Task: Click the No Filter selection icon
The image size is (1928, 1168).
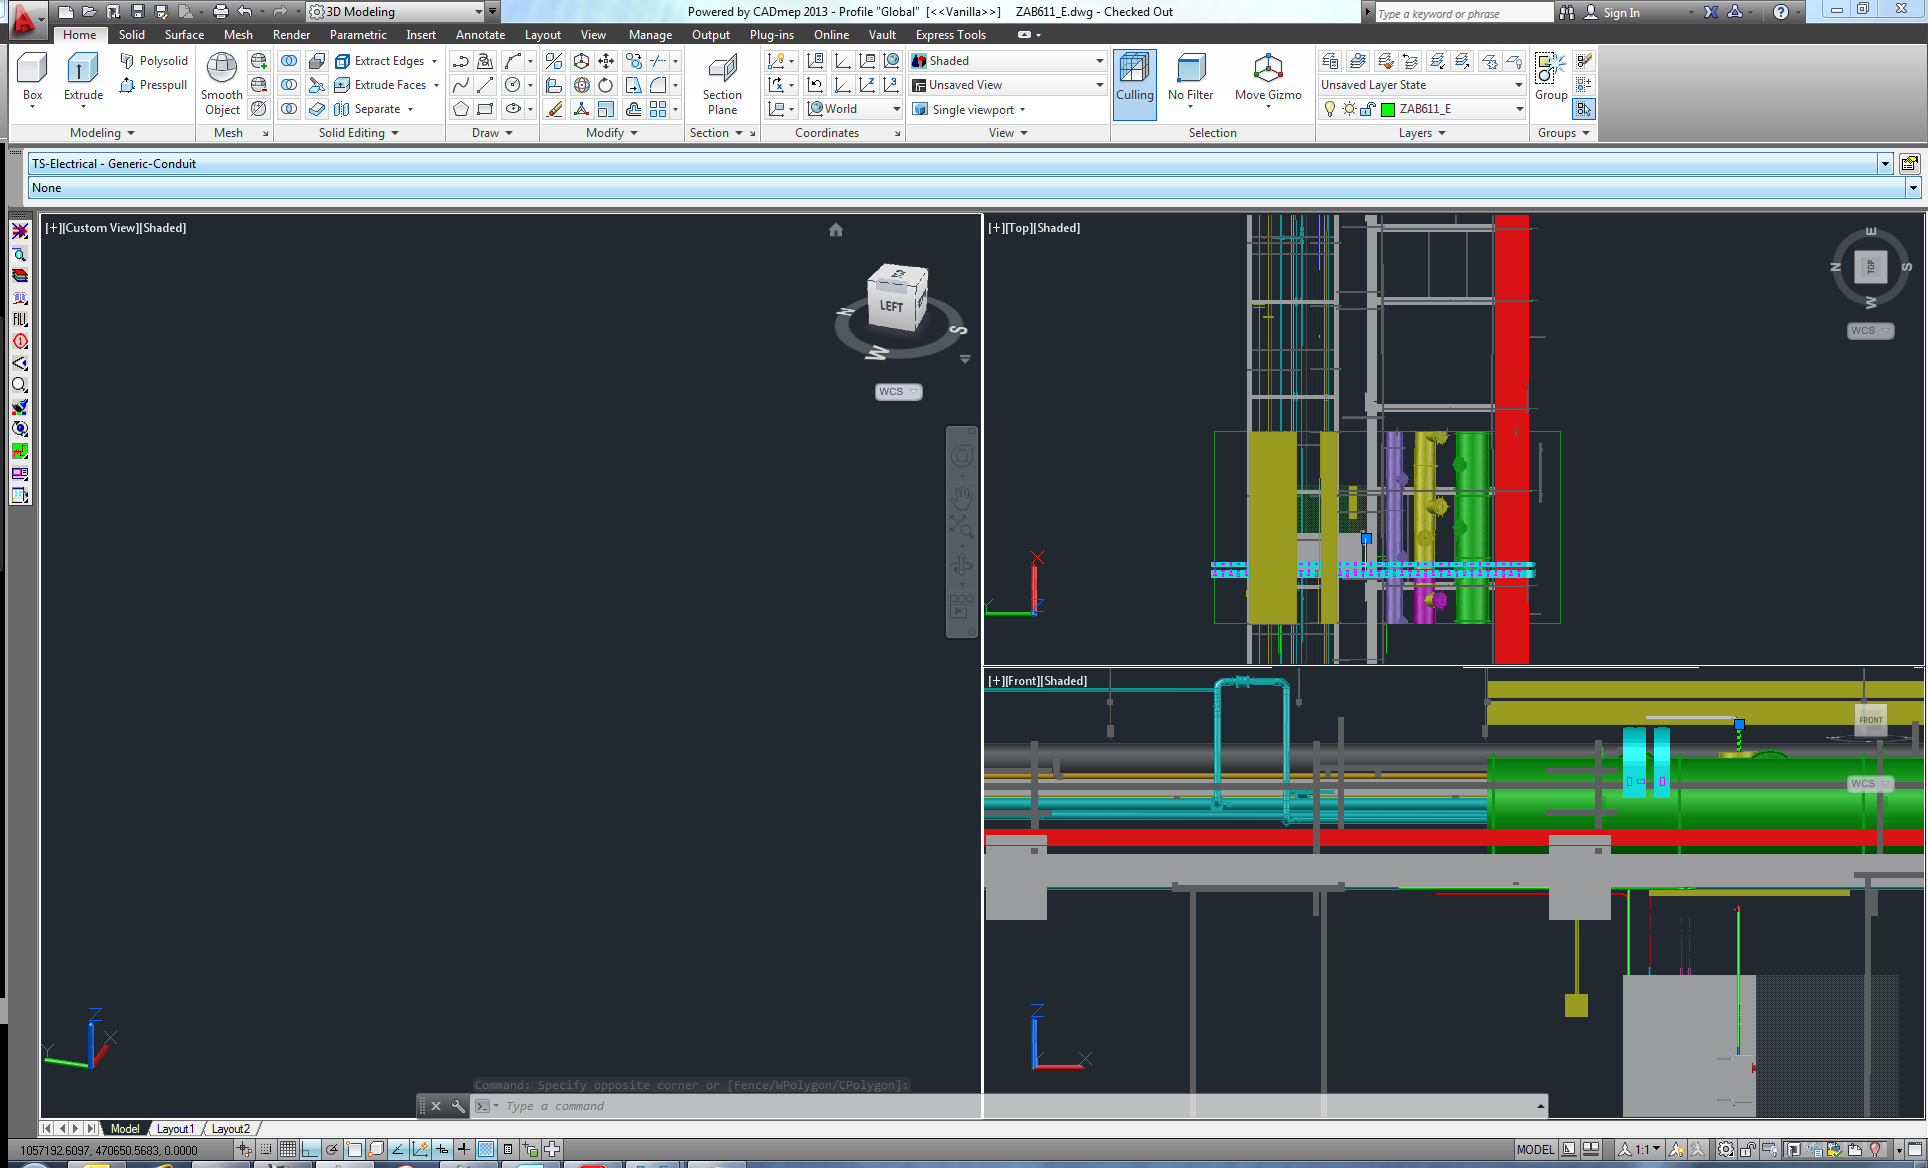Action: pyautogui.click(x=1190, y=80)
